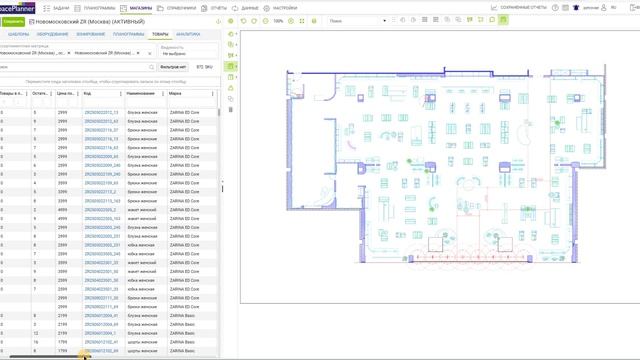The image size is (640, 360).
Task: Click the ungroup objects icon
Action: point(458,20)
